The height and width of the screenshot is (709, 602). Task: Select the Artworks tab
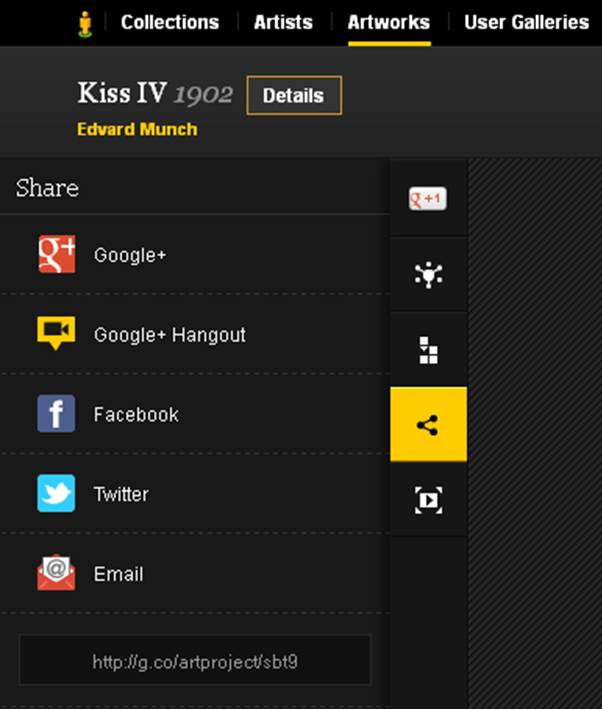point(389,22)
